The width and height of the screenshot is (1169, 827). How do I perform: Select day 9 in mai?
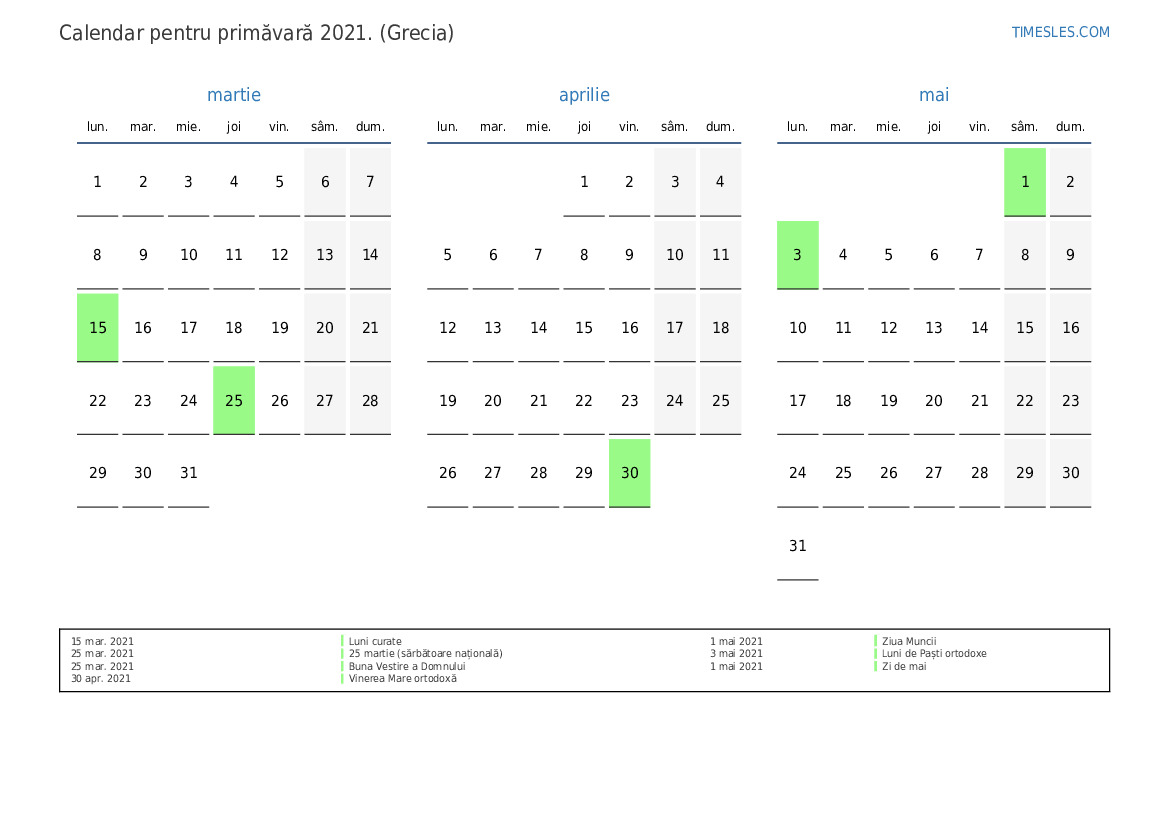pyautogui.click(x=1070, y=255)
